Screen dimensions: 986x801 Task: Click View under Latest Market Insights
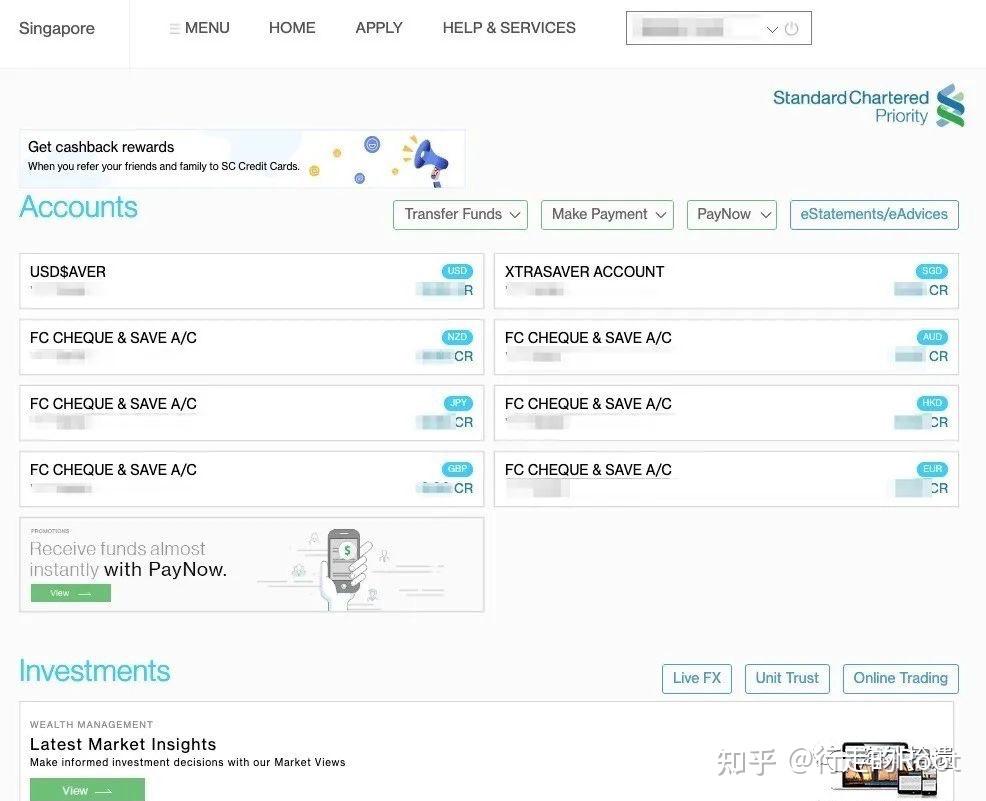pos(87,790)
